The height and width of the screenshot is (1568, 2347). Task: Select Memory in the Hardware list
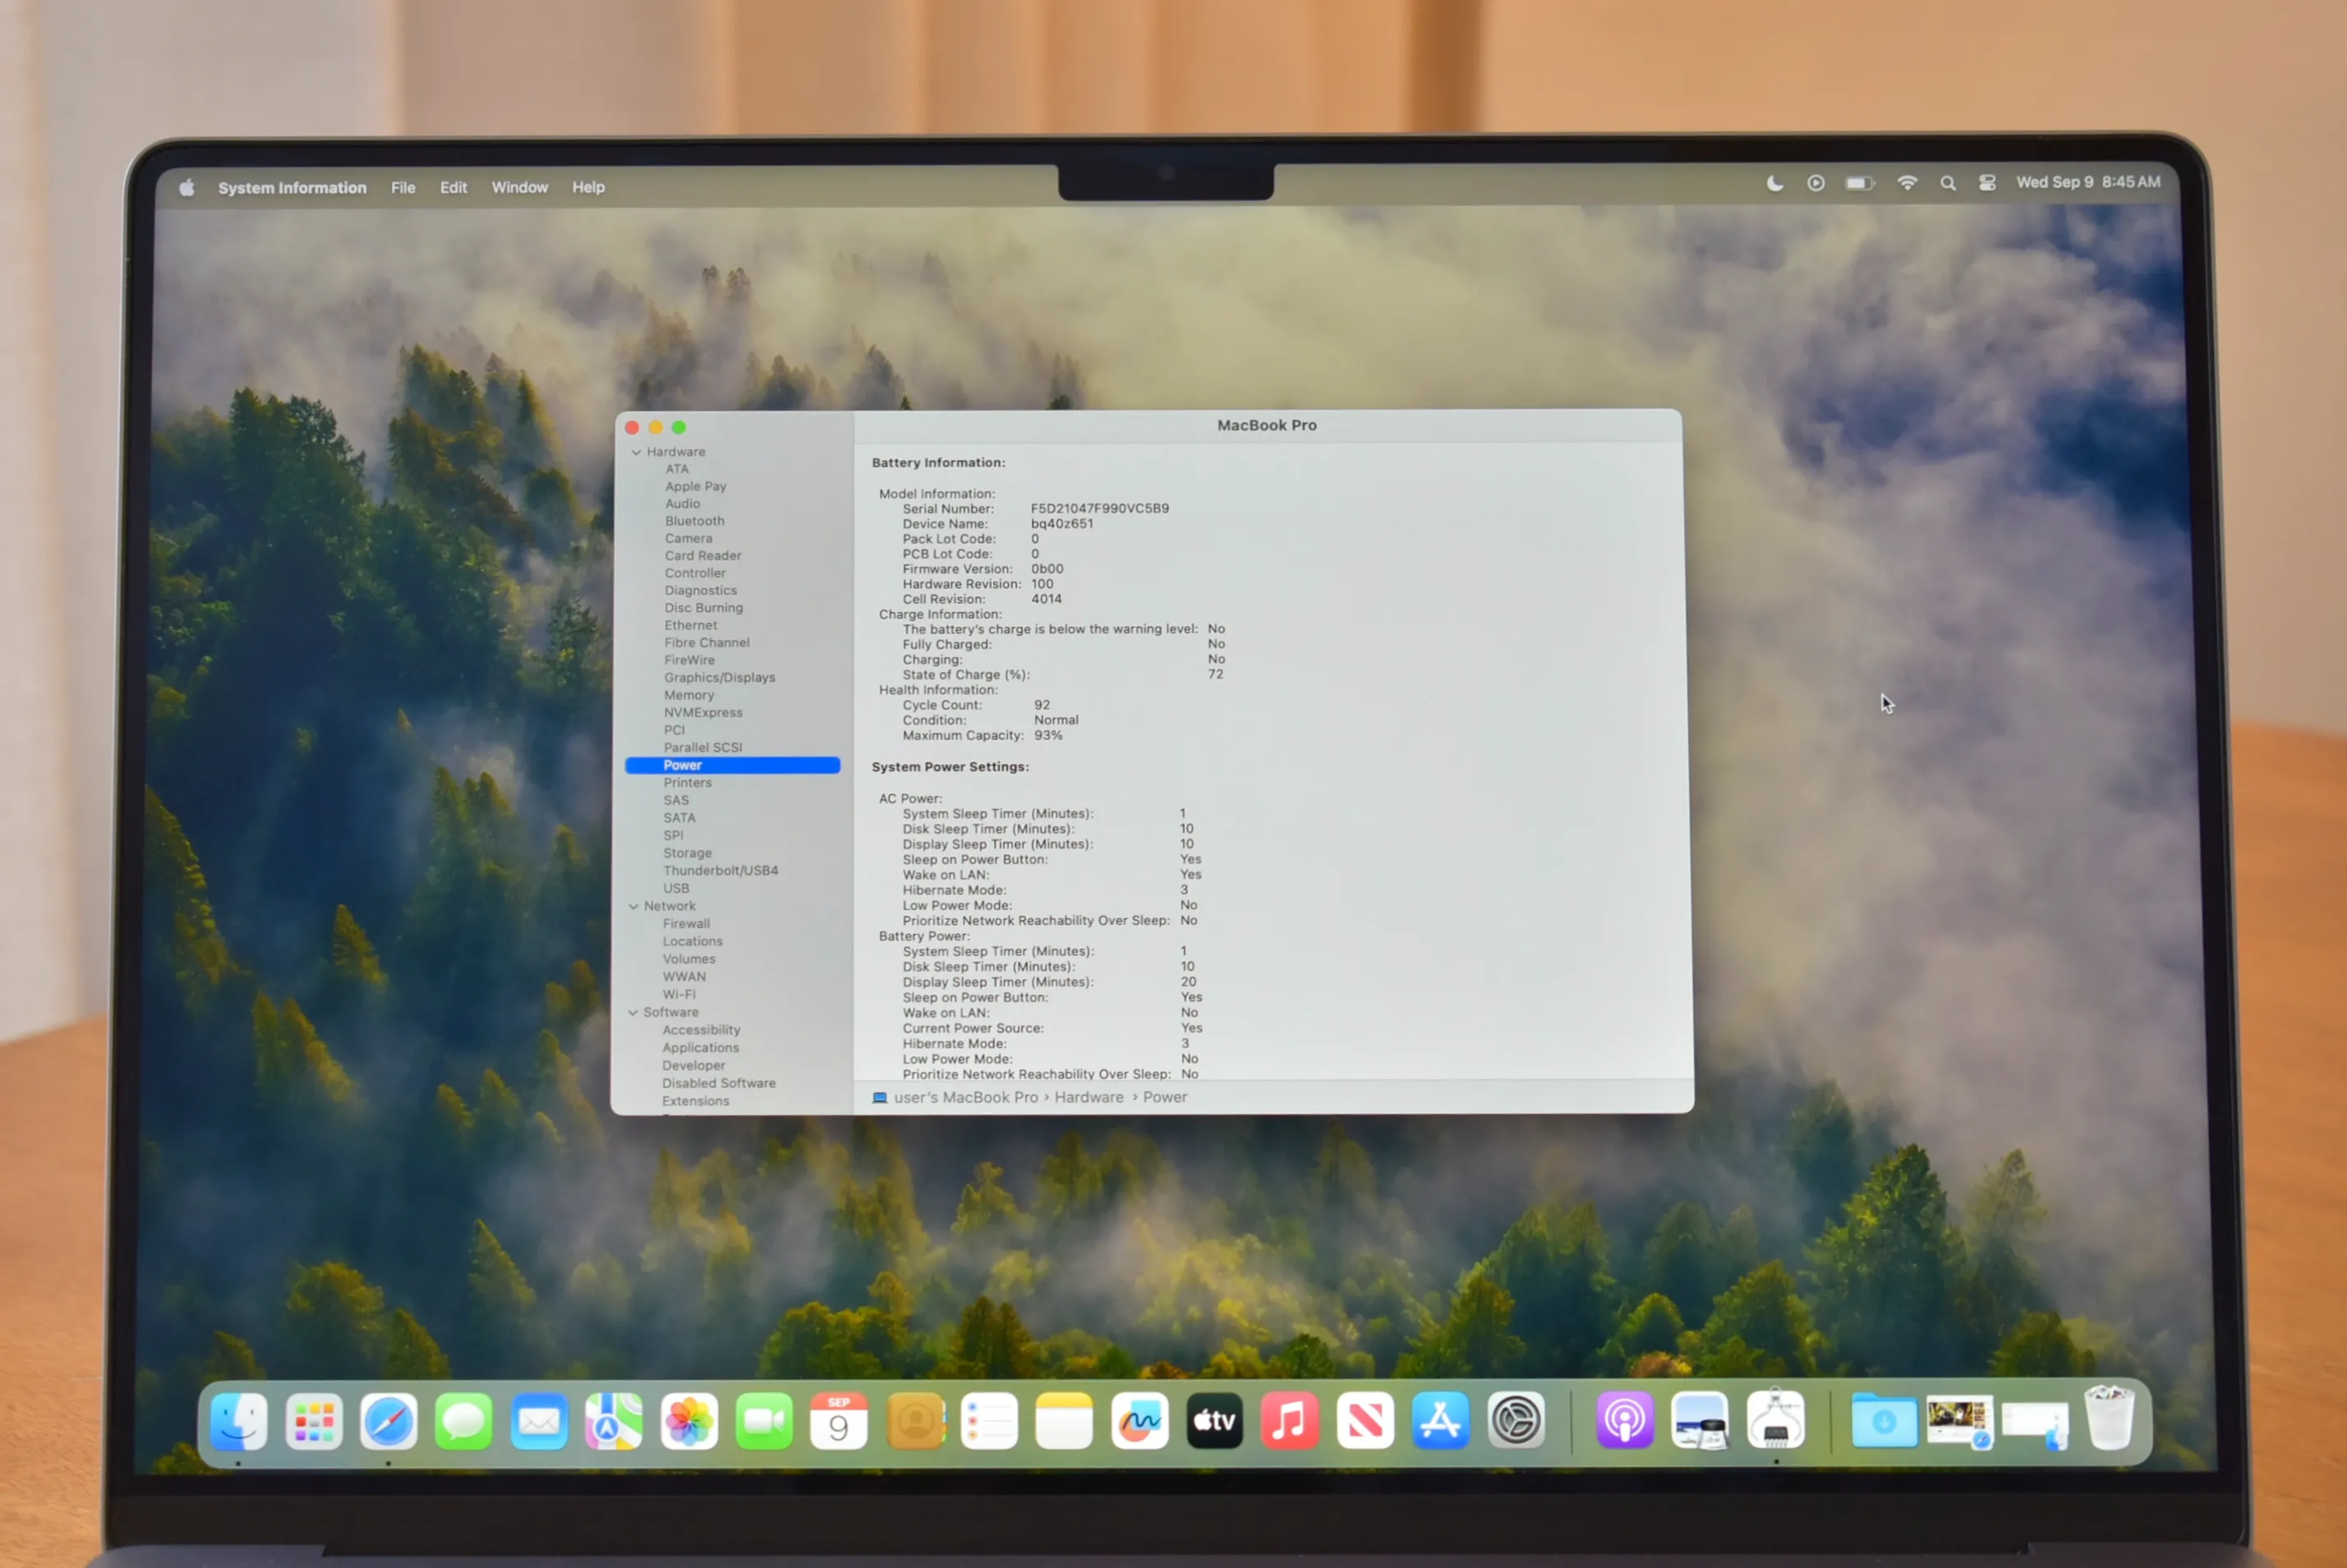(689, 695)
